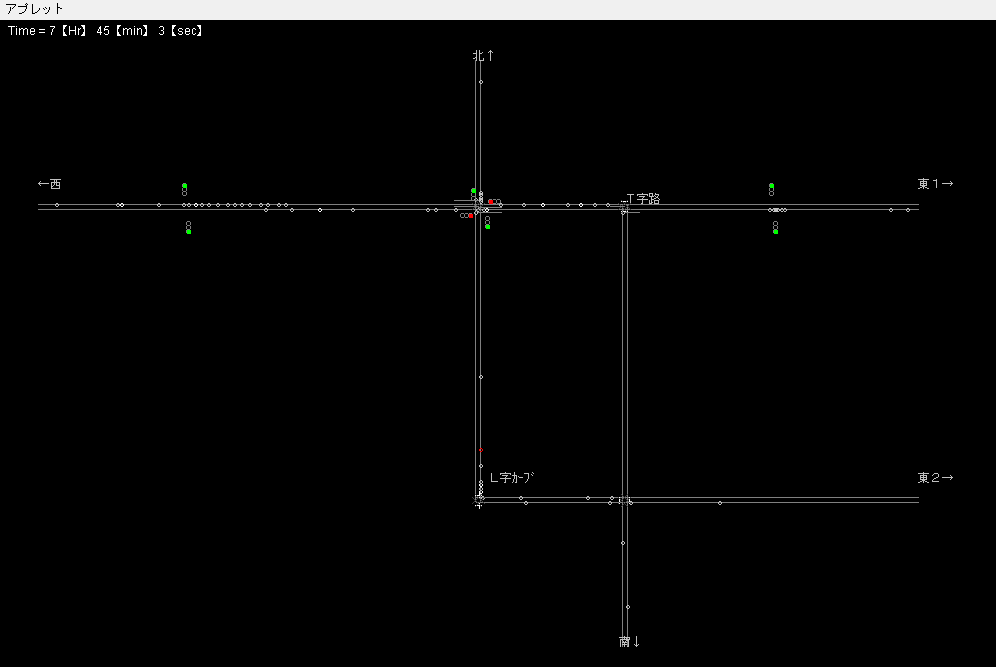Click the 東２→ direction label

(x=935, y=477)
